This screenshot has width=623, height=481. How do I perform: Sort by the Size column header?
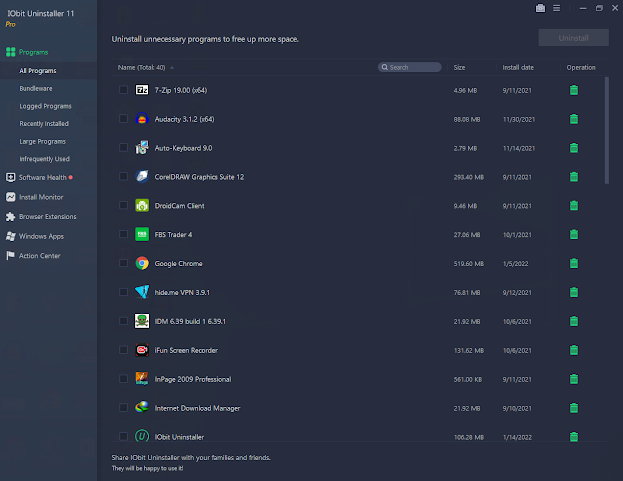[x=459, y=68]
